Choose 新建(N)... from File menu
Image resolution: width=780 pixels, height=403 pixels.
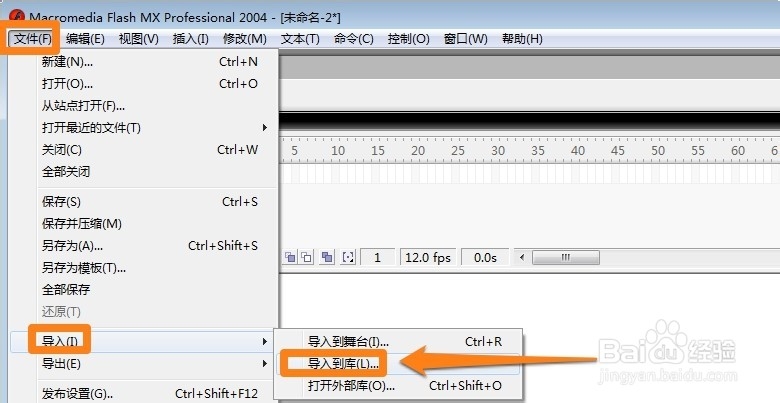pos(144,62)
